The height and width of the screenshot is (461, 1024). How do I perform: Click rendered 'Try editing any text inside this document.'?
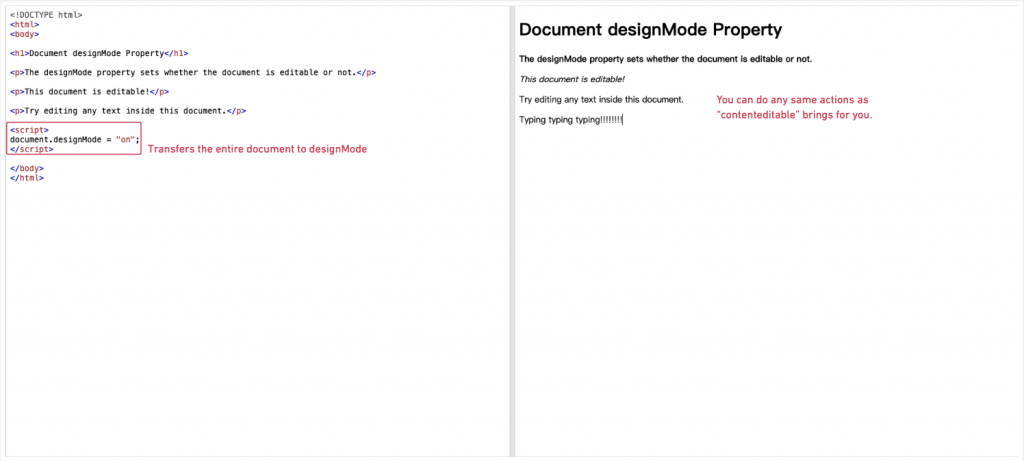(x=601, y=99)
